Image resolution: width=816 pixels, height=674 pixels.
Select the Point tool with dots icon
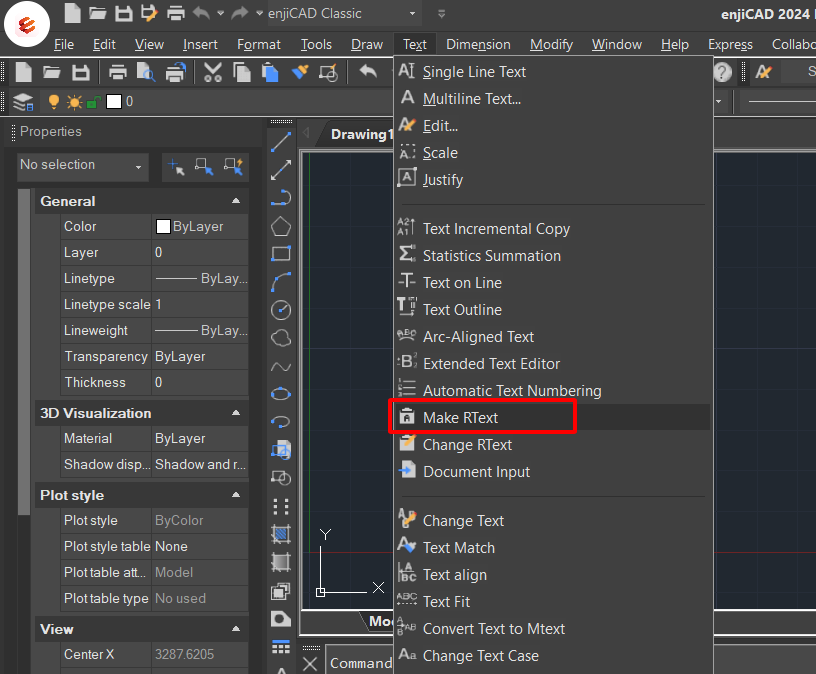(x=281, y=506)
